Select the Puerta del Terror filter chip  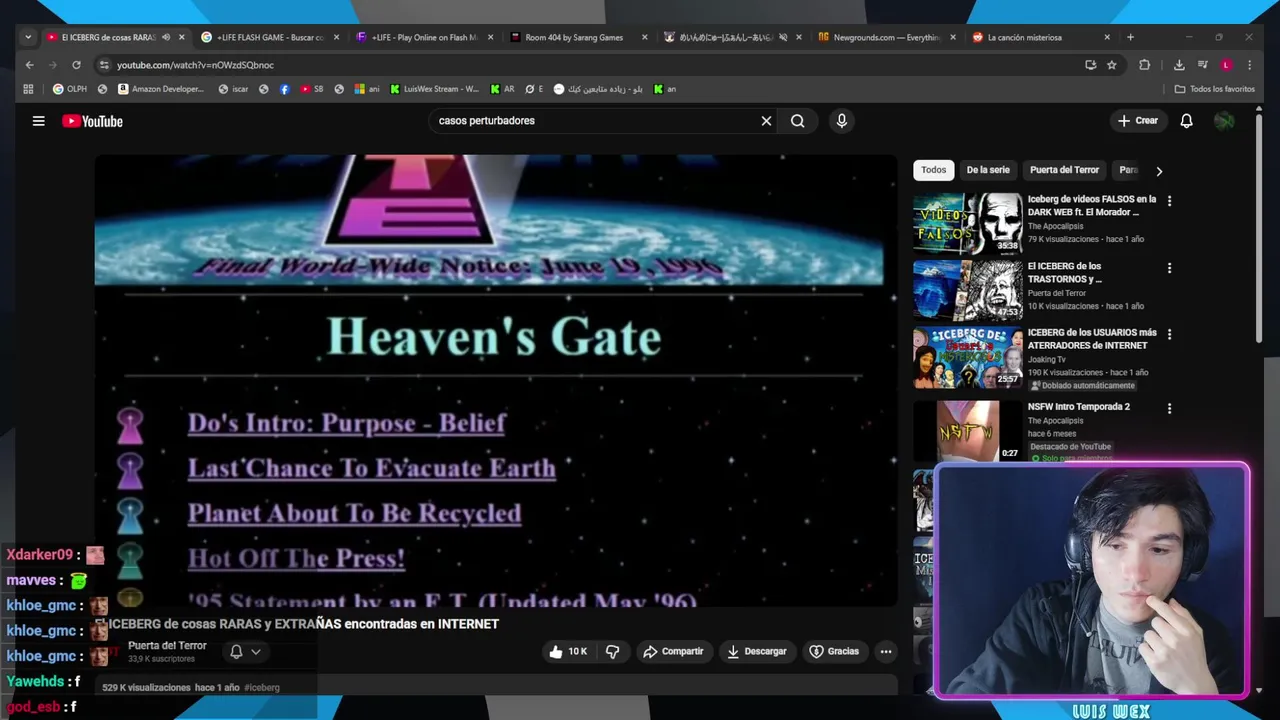point(1064,170)
